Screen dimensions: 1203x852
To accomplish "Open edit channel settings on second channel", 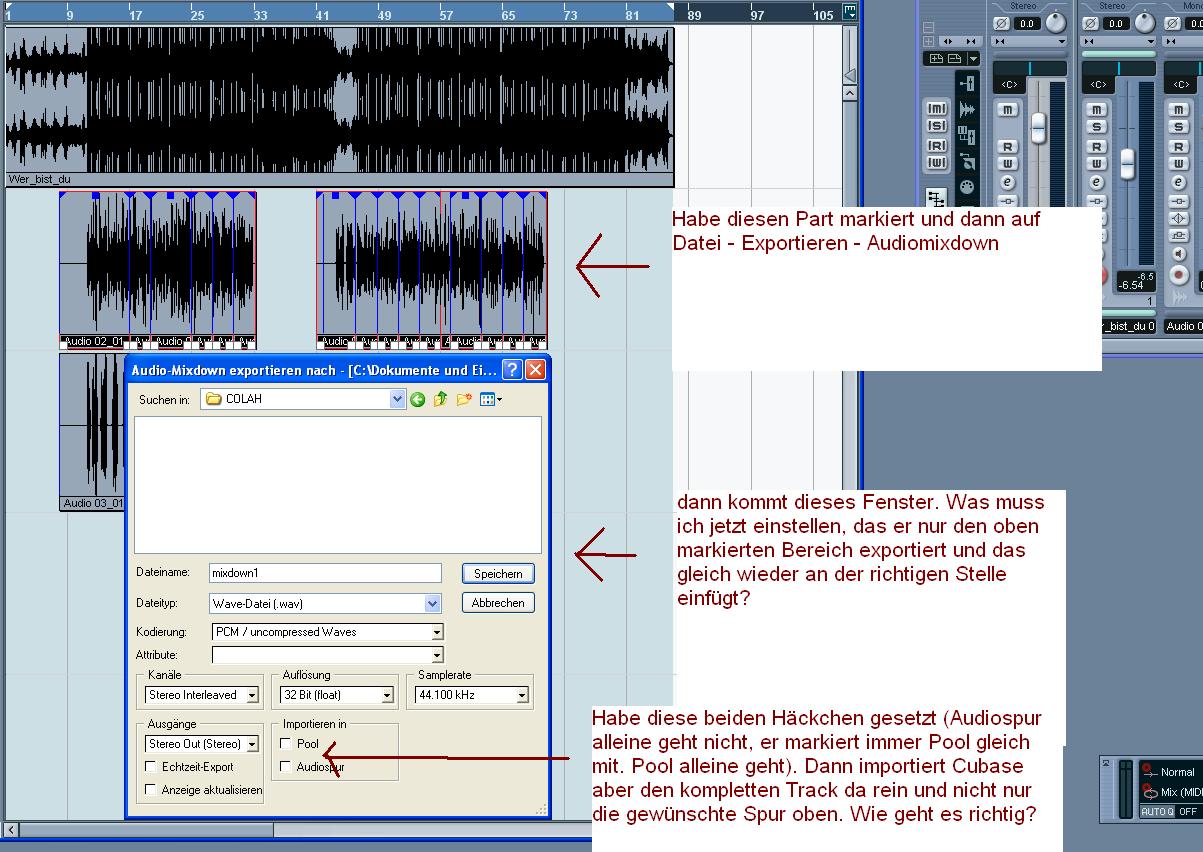I will (1096, 182).
